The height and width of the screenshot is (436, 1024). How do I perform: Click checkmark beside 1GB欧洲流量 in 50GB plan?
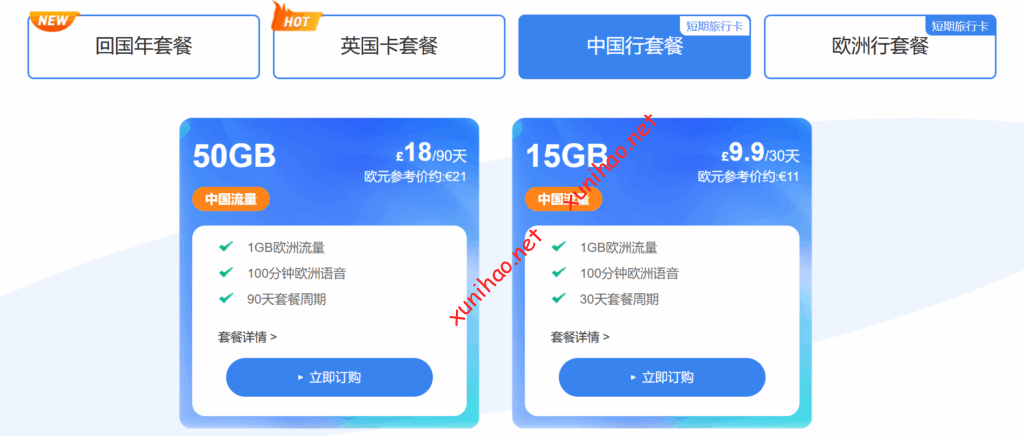tap(226, 247)
